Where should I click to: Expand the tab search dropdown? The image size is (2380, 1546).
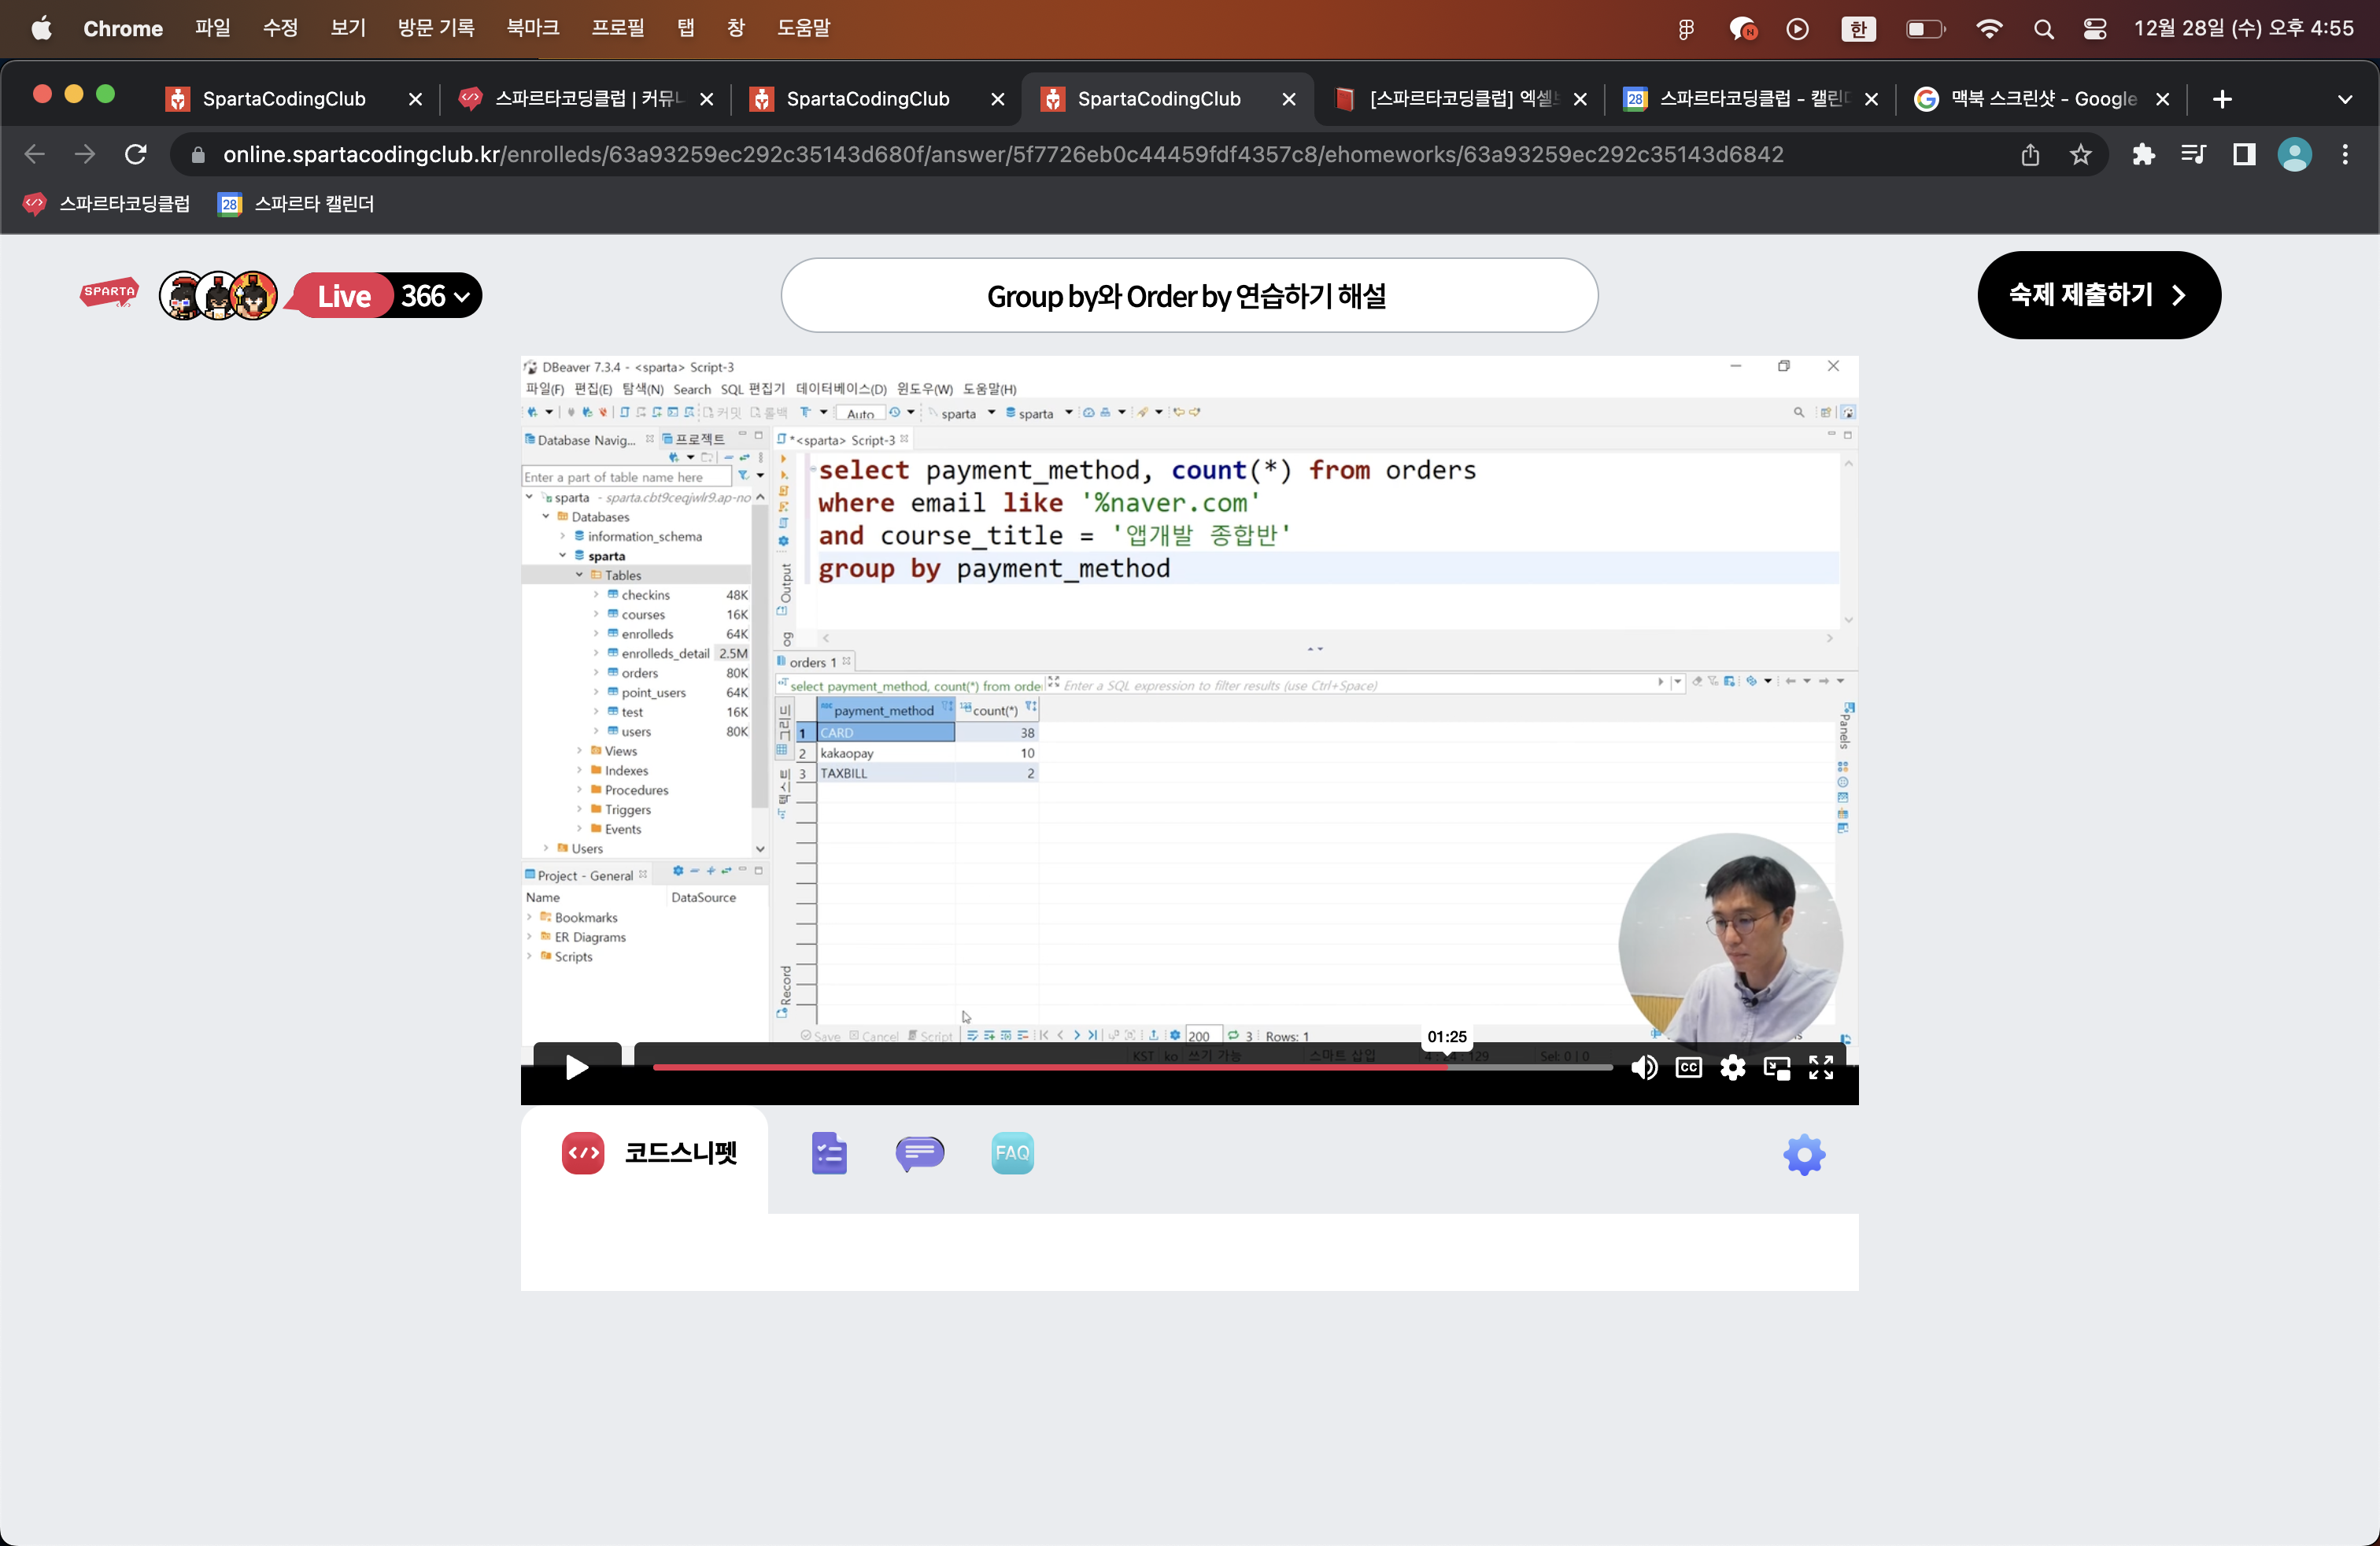[x=2345, y=99]
